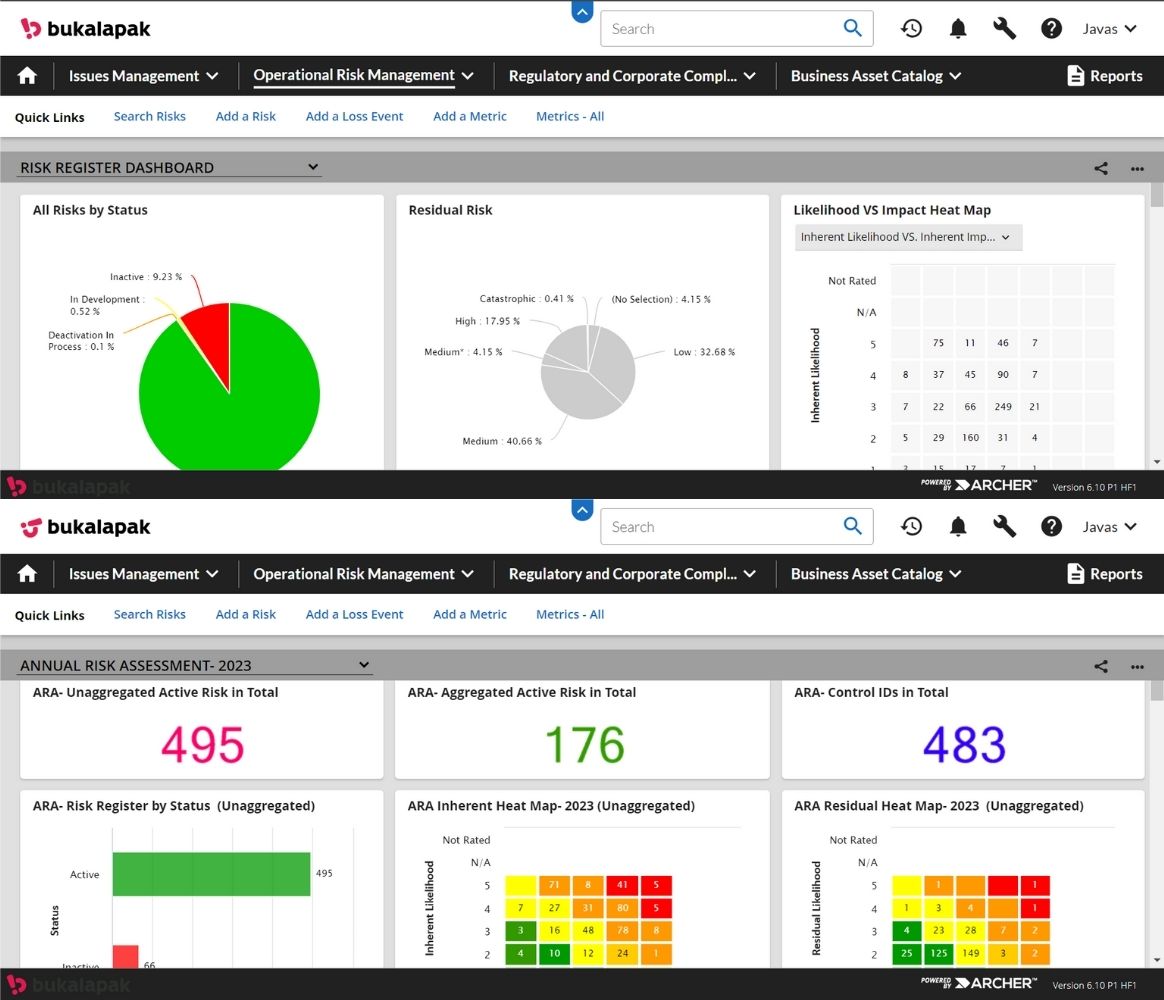Screen dimensions: 1164x1000
Task: Select Business Asset Catalog in bottom window
Action: [866, 574]
